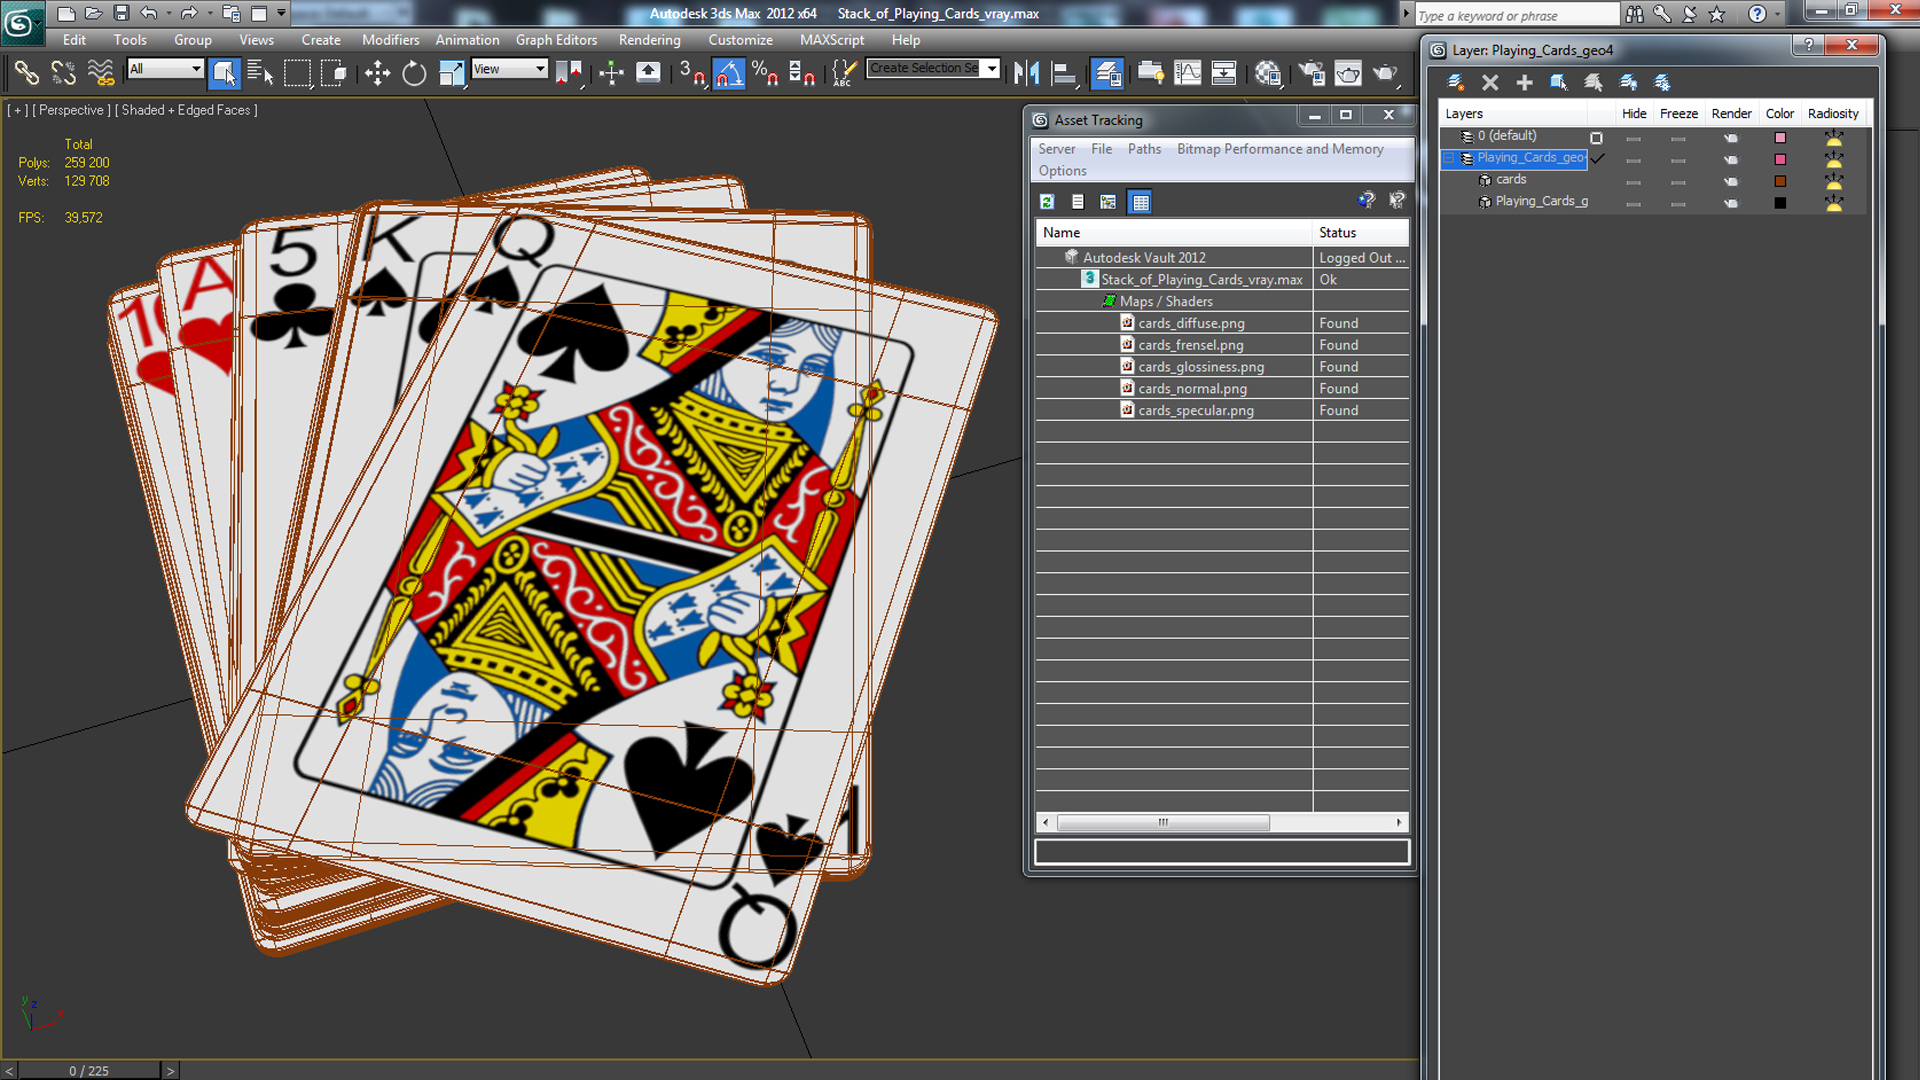Click color swatch of Playing_Cards_geo4 layer
Screen dimensions: 1920x1080
[x=1780, y=160]
